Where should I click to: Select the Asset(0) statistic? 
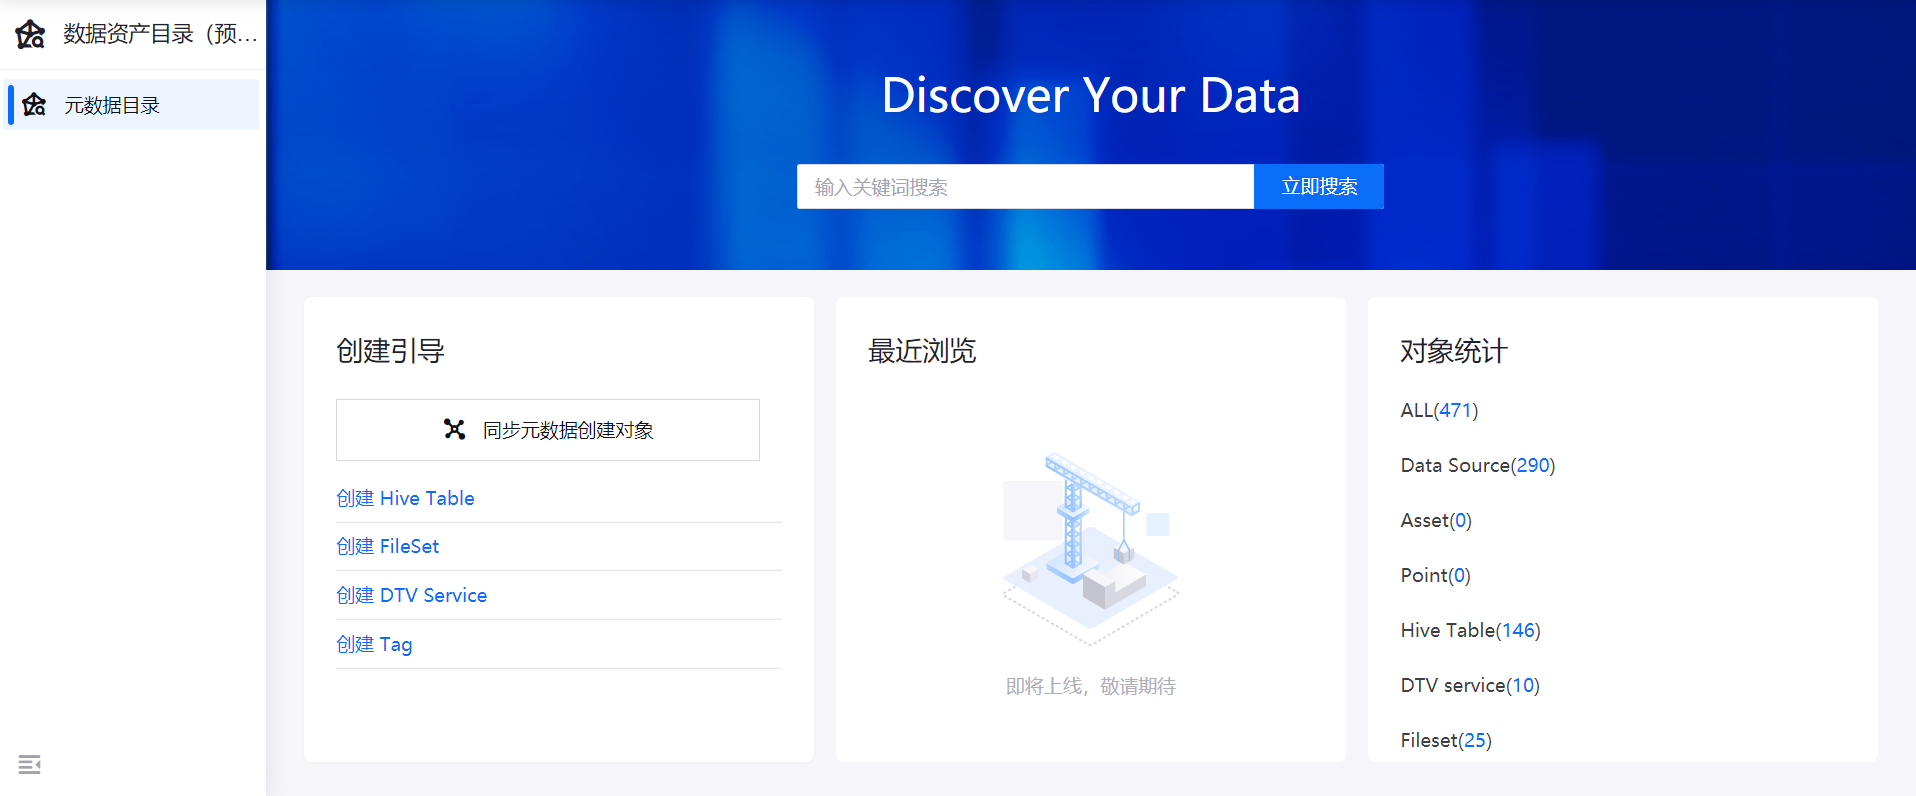click(1436, 520)
